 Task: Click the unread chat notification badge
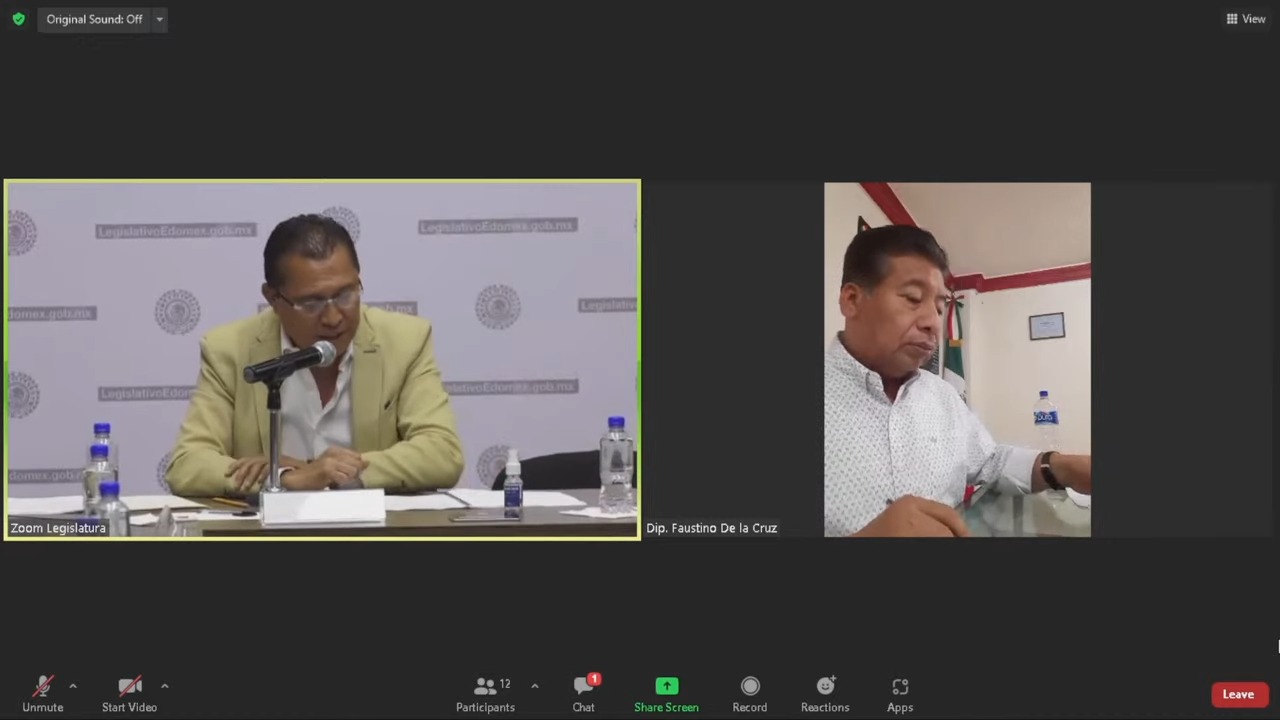tap(594, 679)
